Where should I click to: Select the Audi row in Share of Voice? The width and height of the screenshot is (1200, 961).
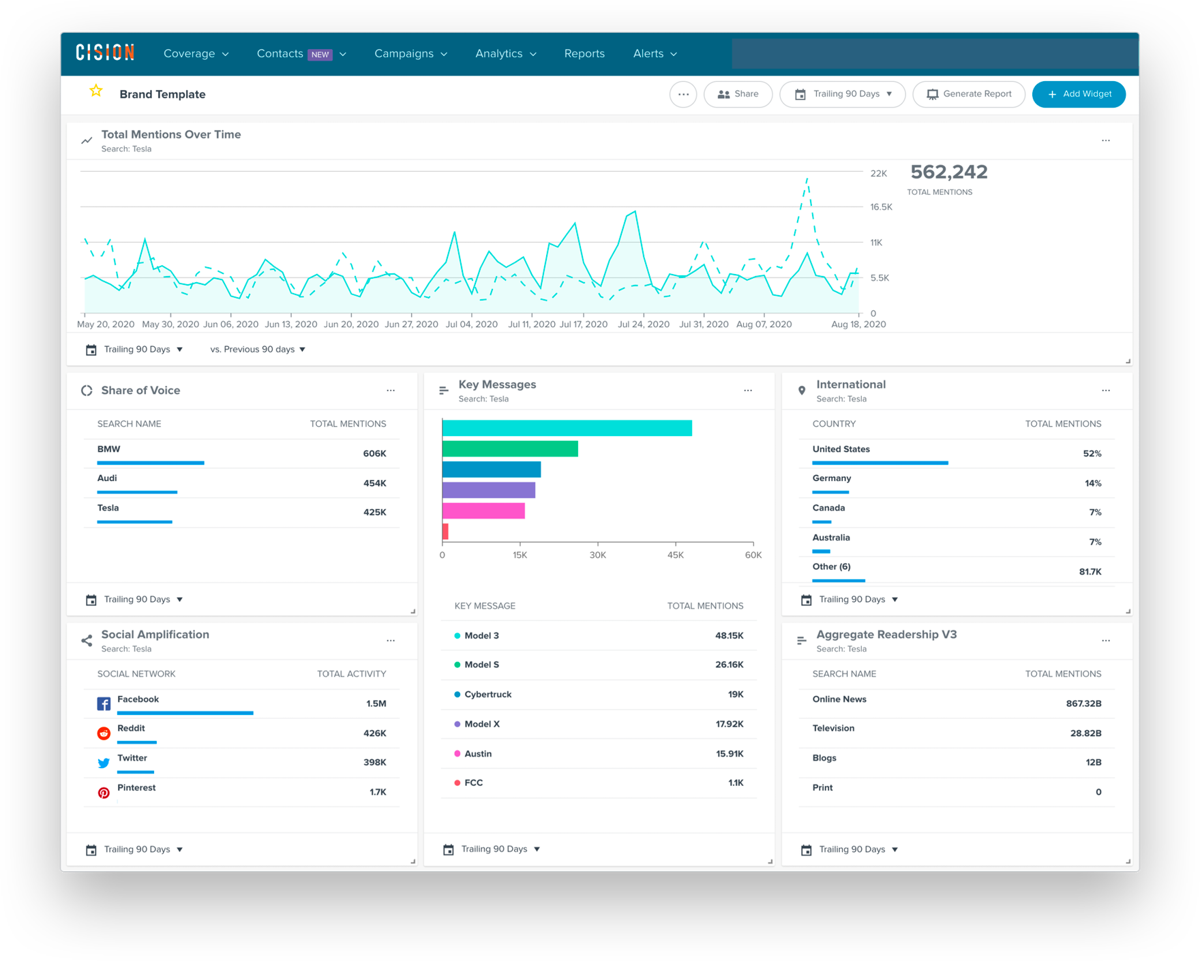click(241, 483)
